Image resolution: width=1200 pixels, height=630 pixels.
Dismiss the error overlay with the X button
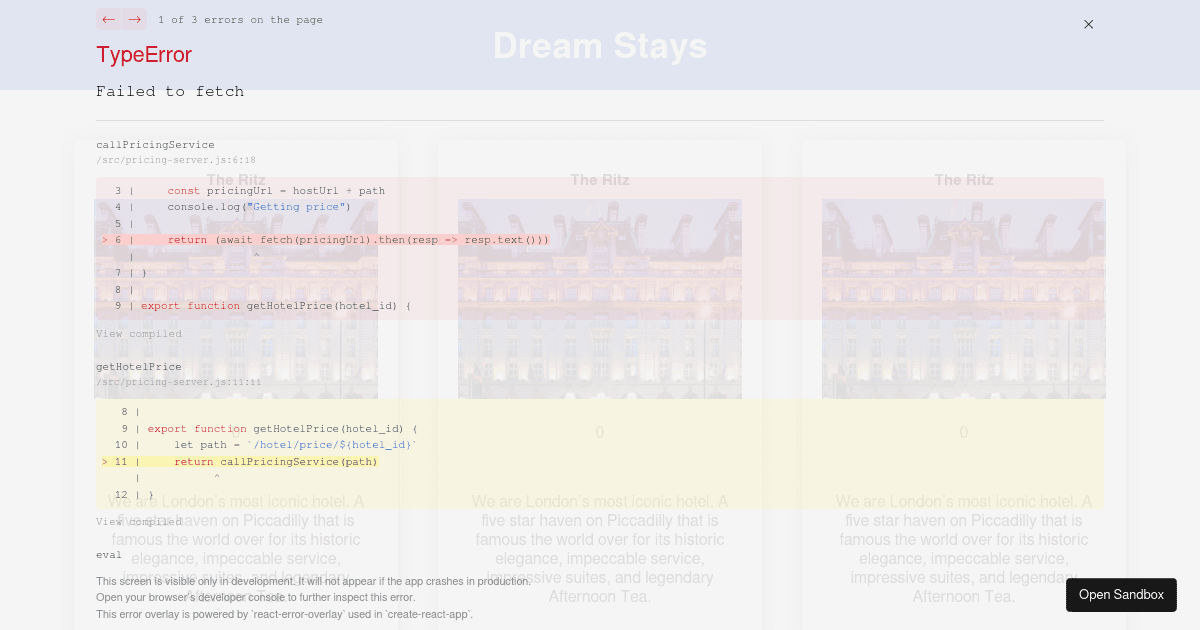click(x=1088, y=24)
